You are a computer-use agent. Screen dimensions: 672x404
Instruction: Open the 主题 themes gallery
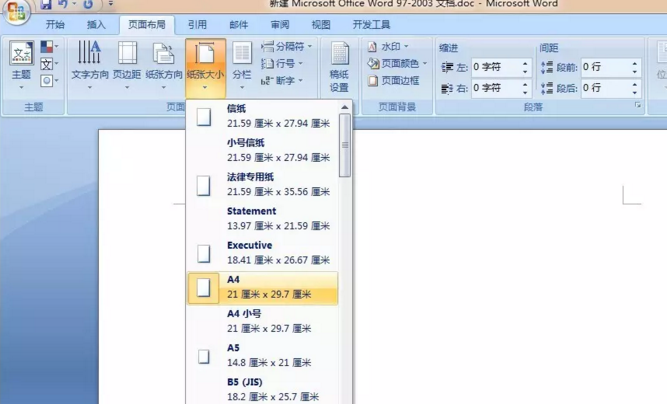click(x=21, y=65)
